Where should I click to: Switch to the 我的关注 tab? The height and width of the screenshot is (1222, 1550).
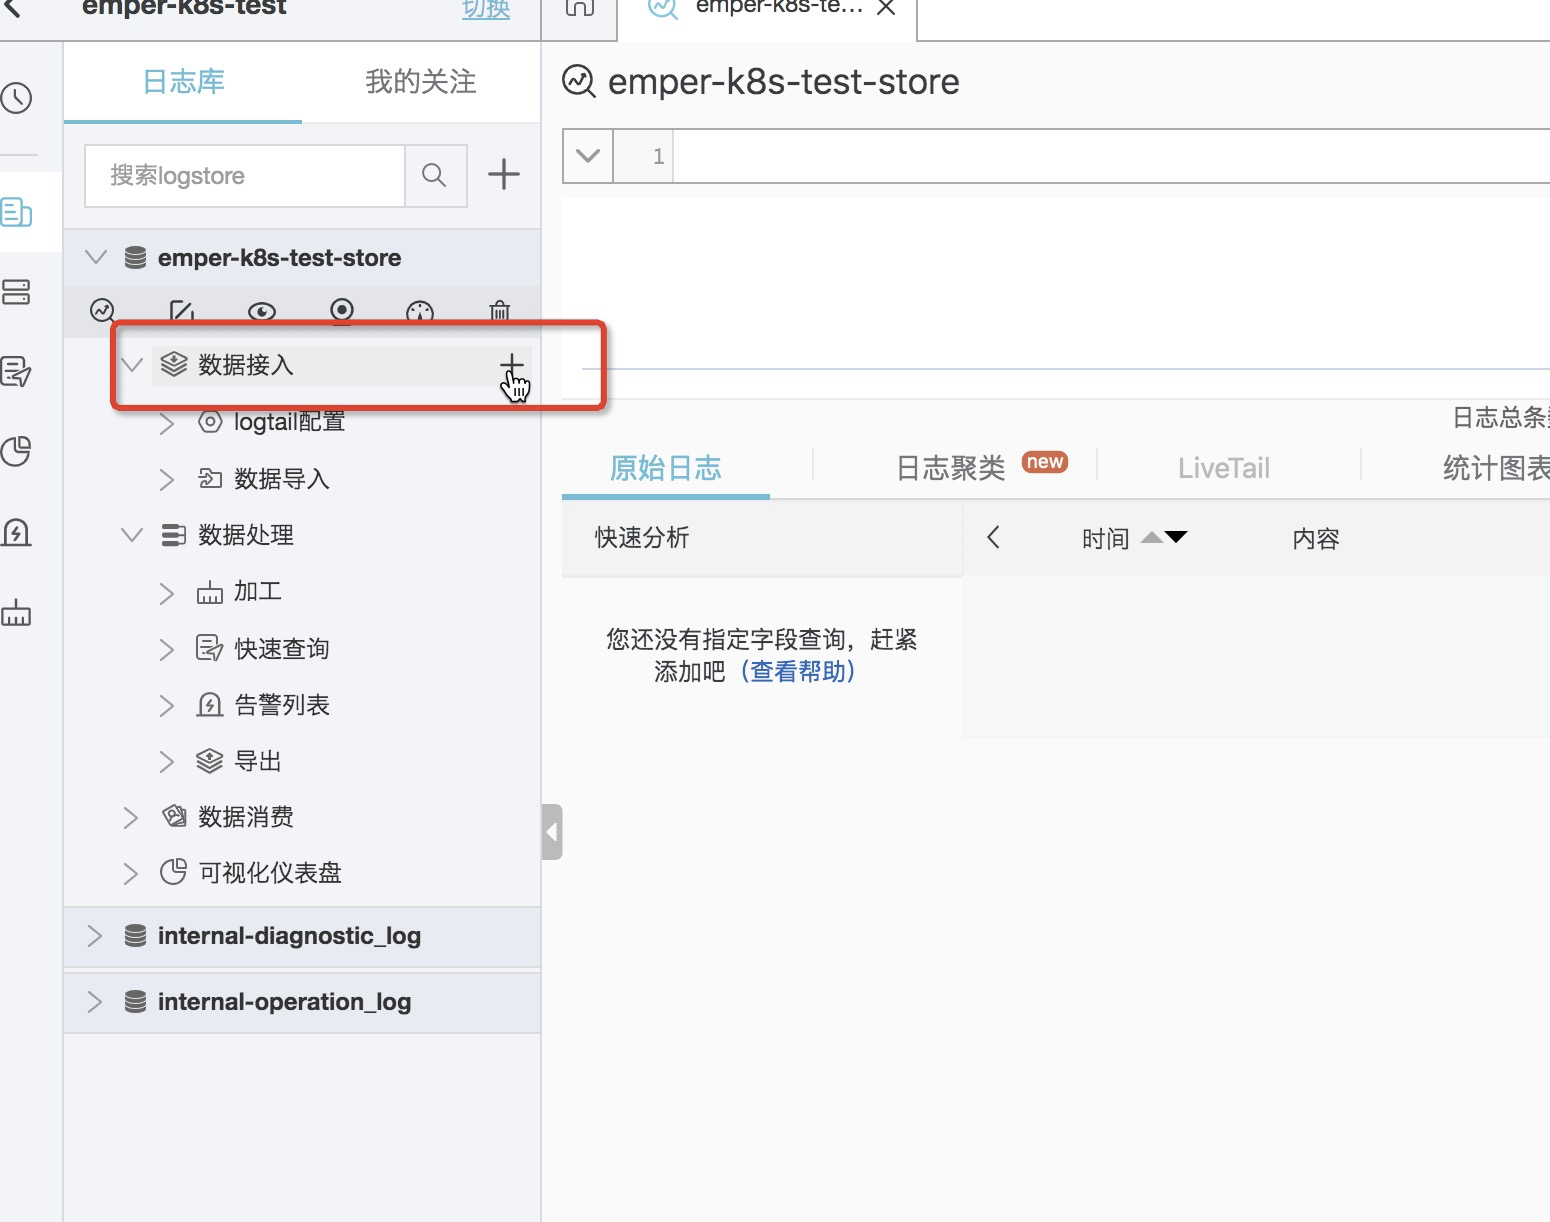pos(421,82)
